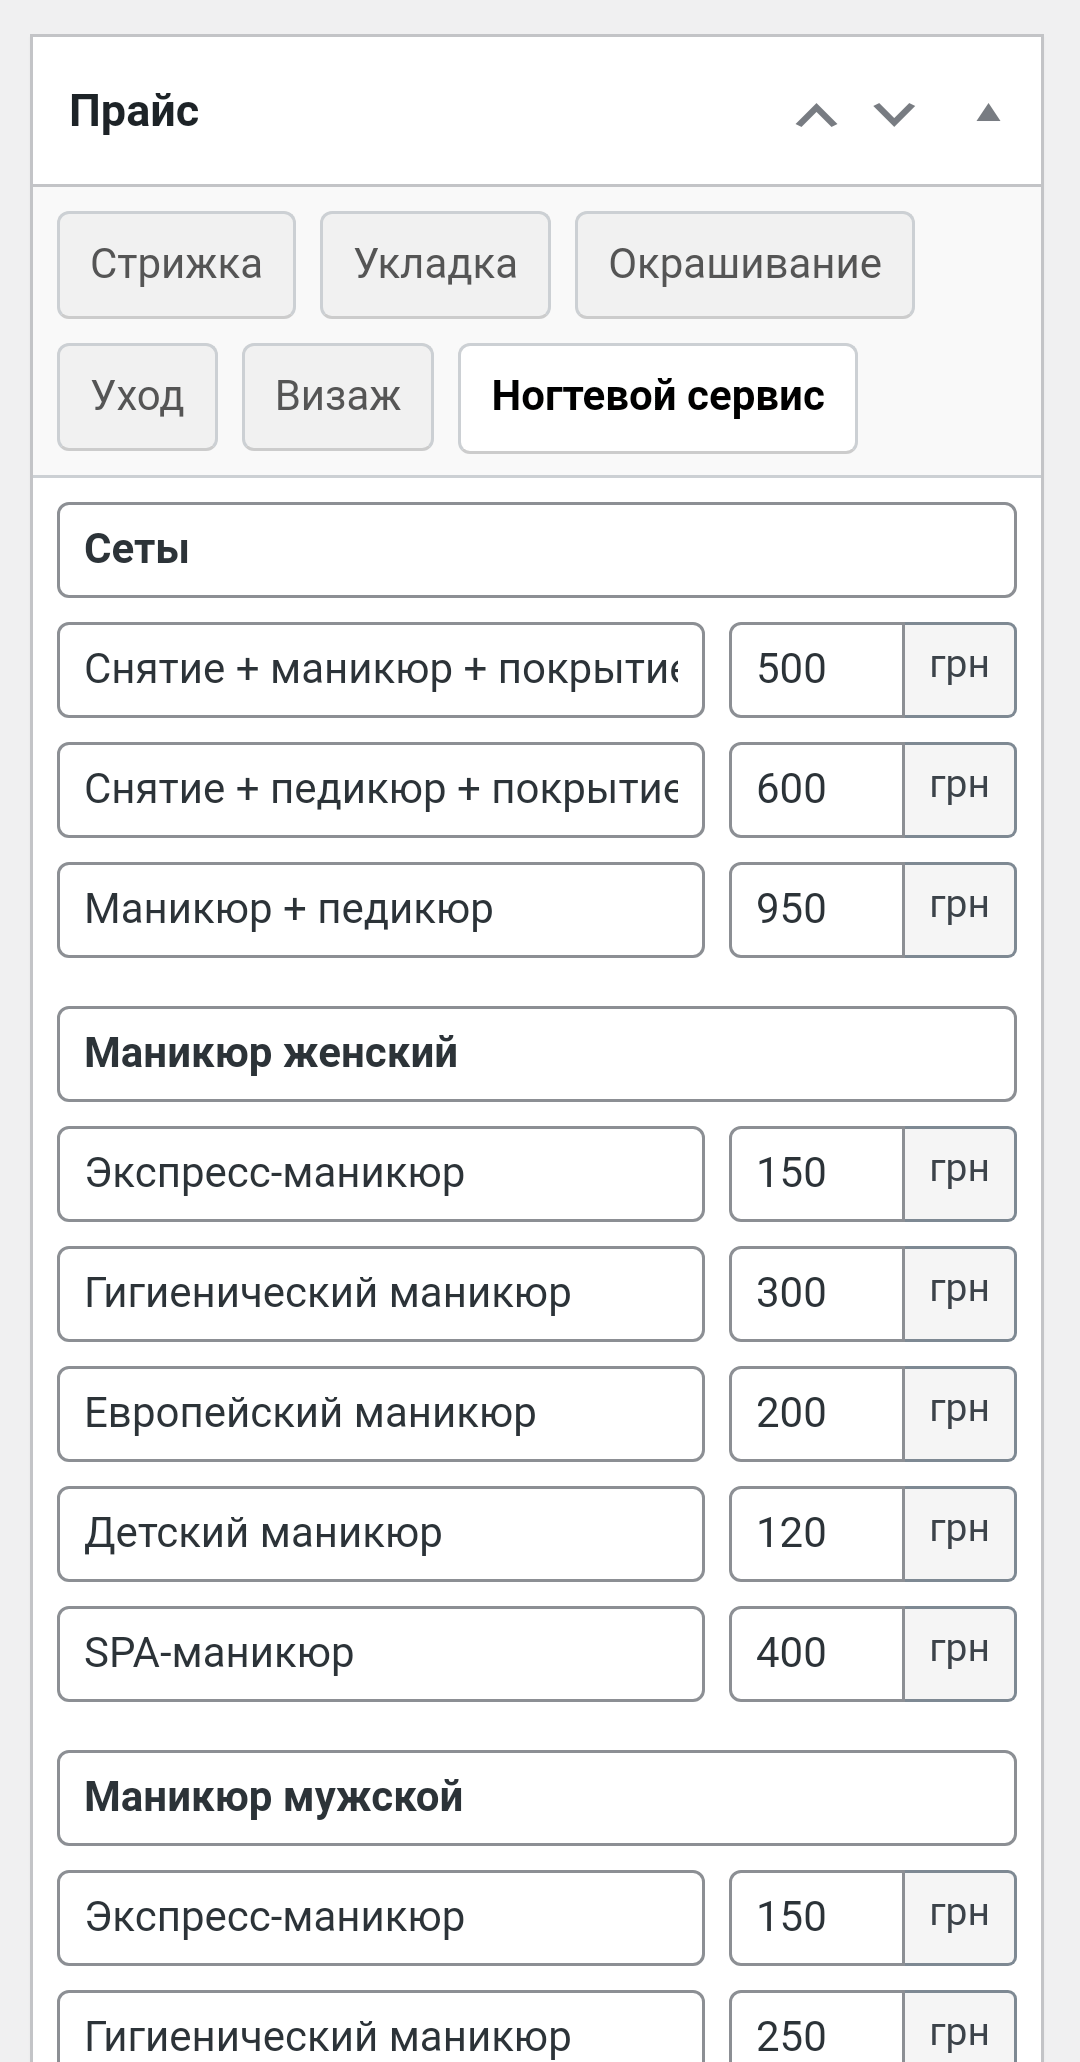The height and width of the screenshot is (2062, 1080).
Task: Go to the Уход tab
Action: 137,397
